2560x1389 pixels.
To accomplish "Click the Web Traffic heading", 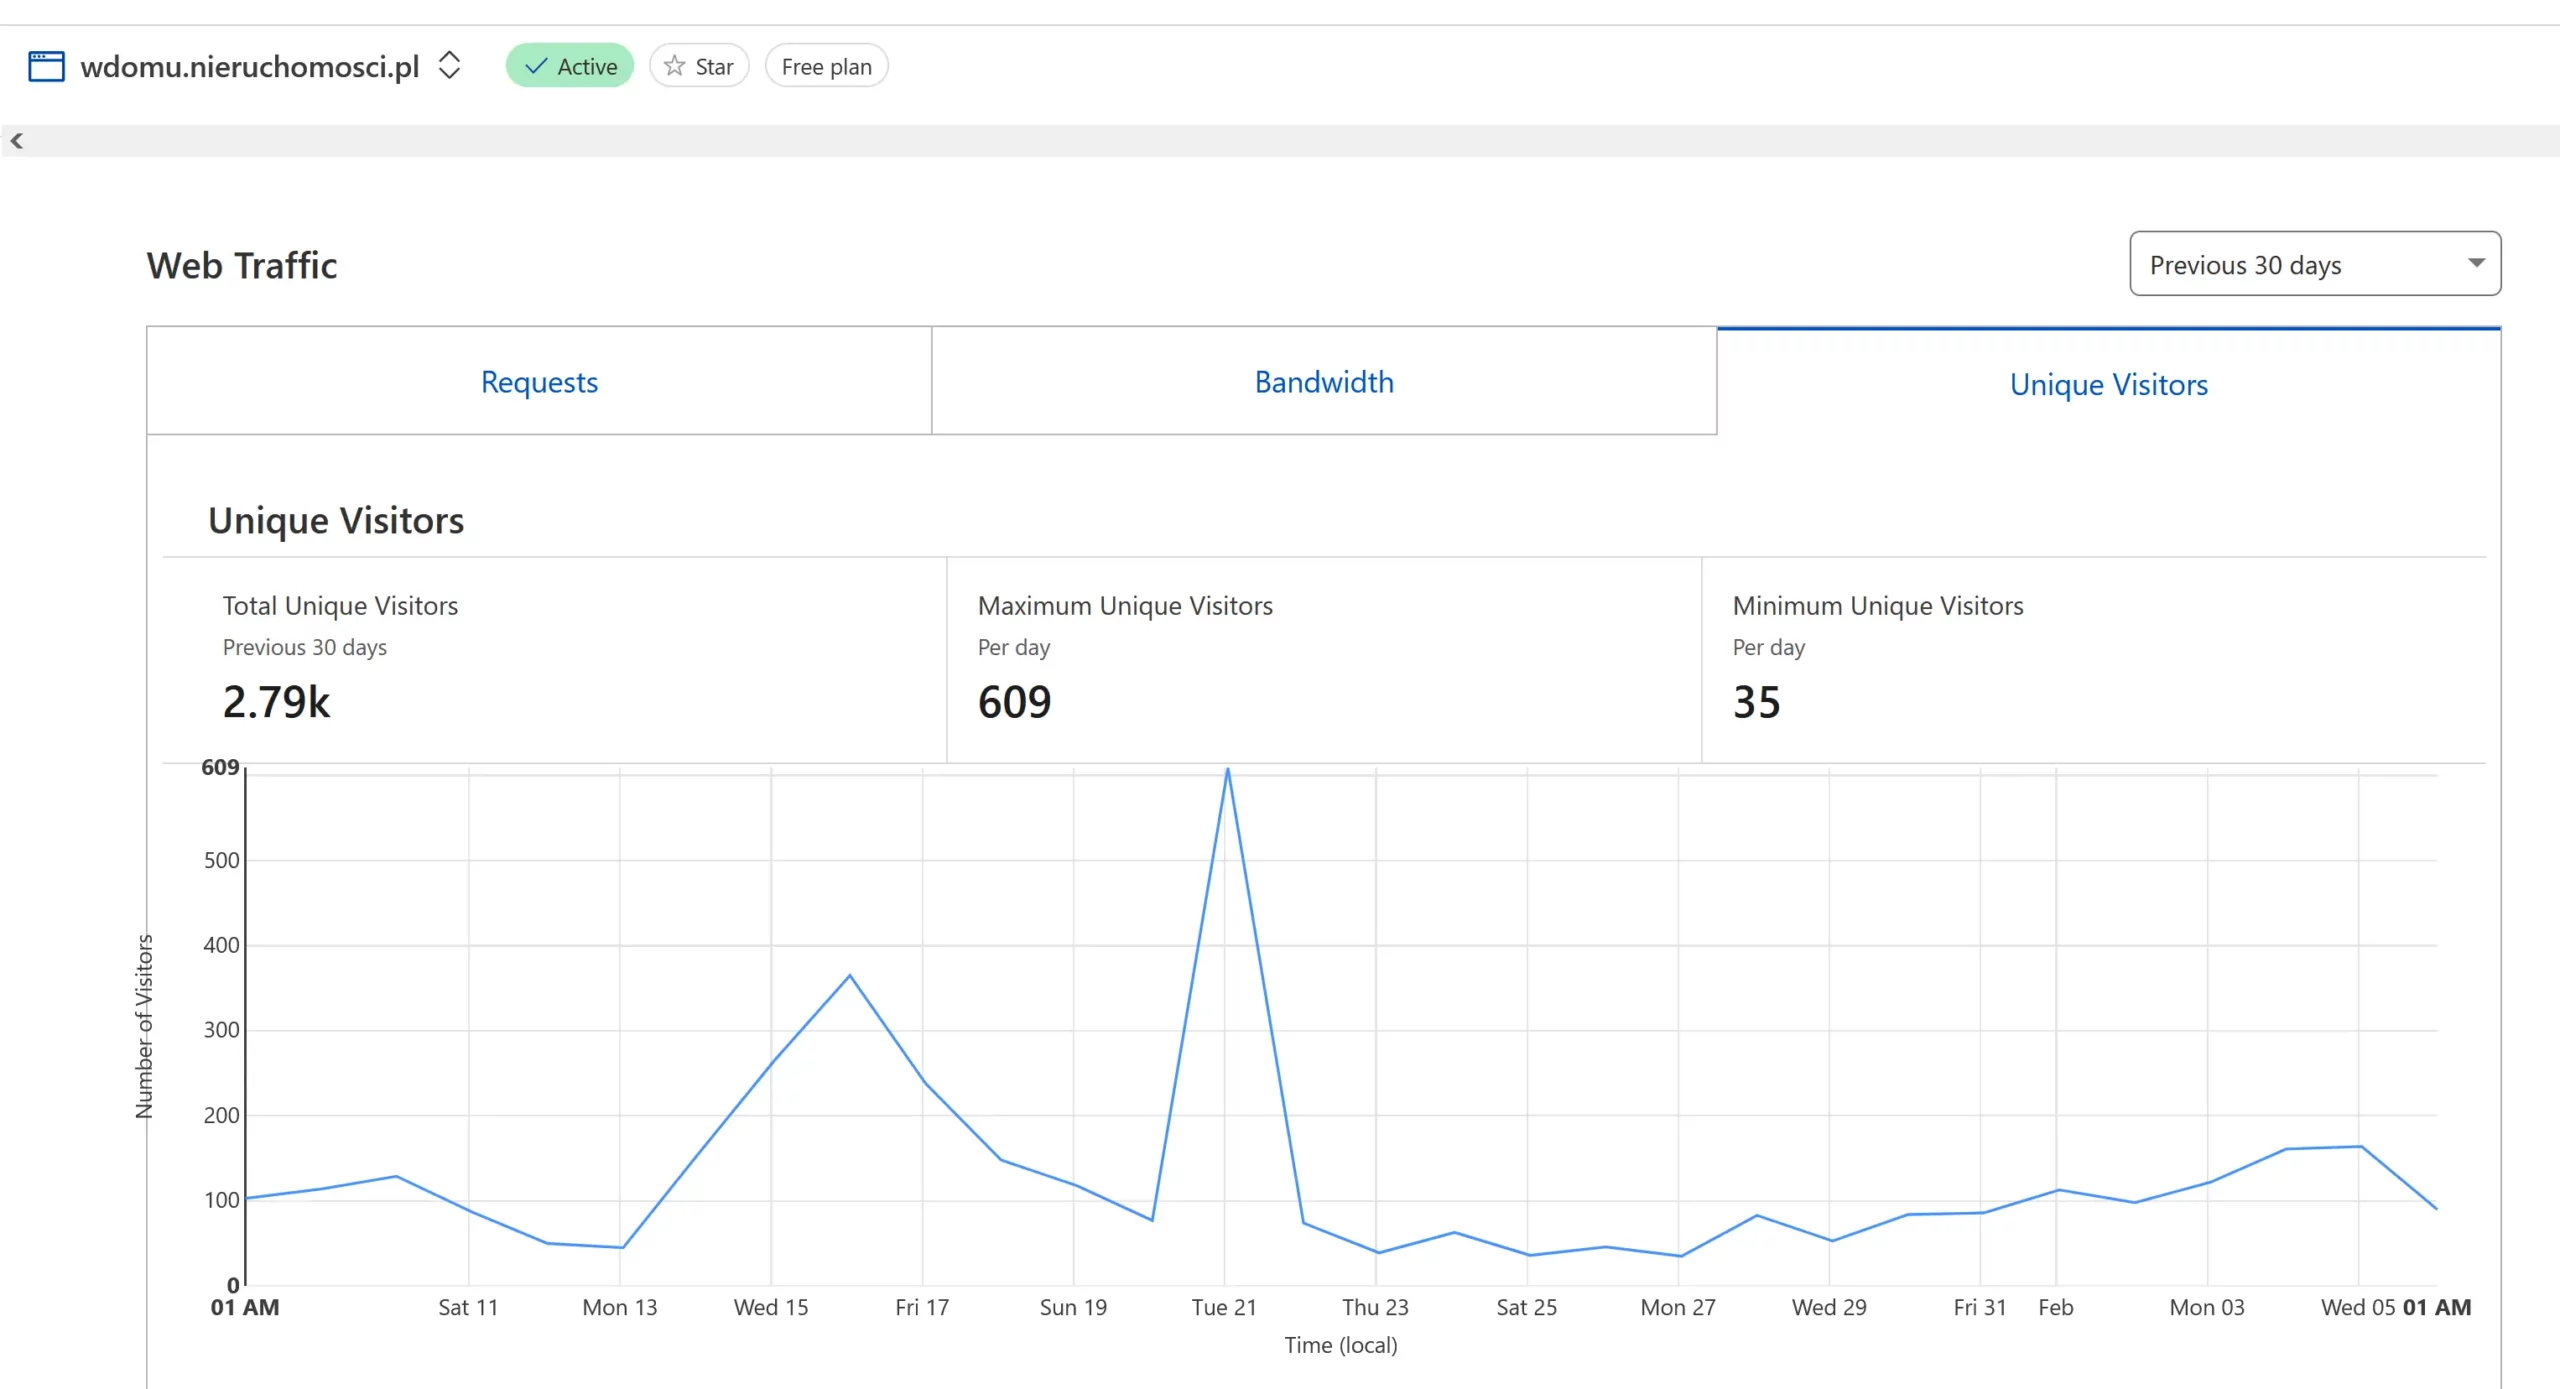I will [x=241, y=265].
